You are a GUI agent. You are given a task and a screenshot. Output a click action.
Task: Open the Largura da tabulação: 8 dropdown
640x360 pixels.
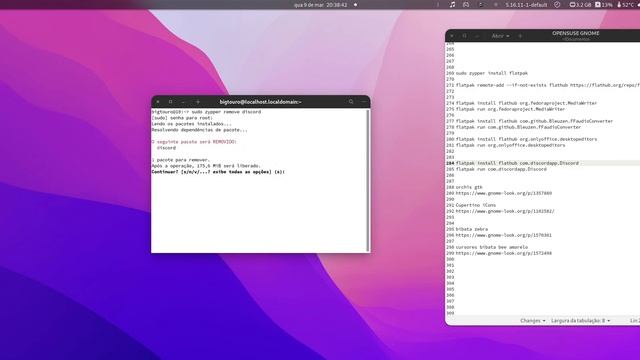pos(580,321)
